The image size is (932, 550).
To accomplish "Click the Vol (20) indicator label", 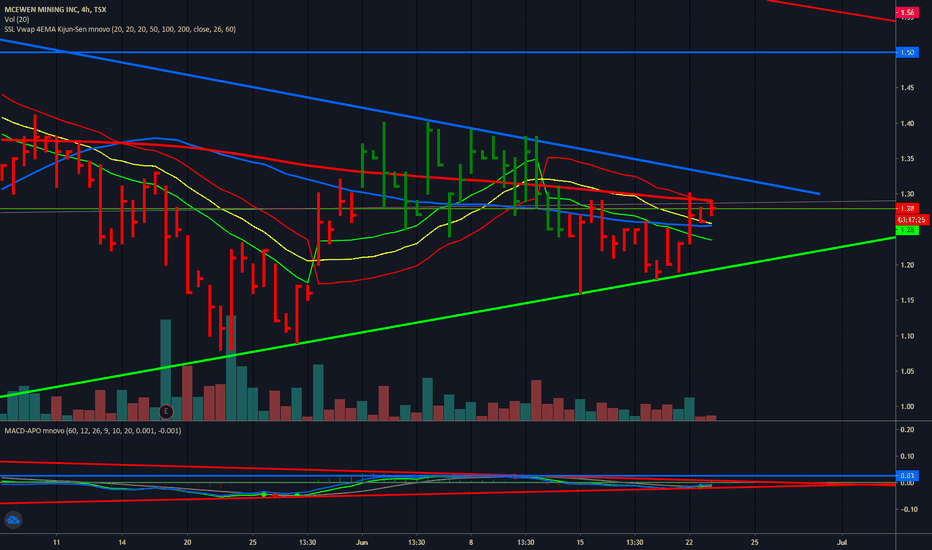I will pyautogui.click(x=17, y=20).
